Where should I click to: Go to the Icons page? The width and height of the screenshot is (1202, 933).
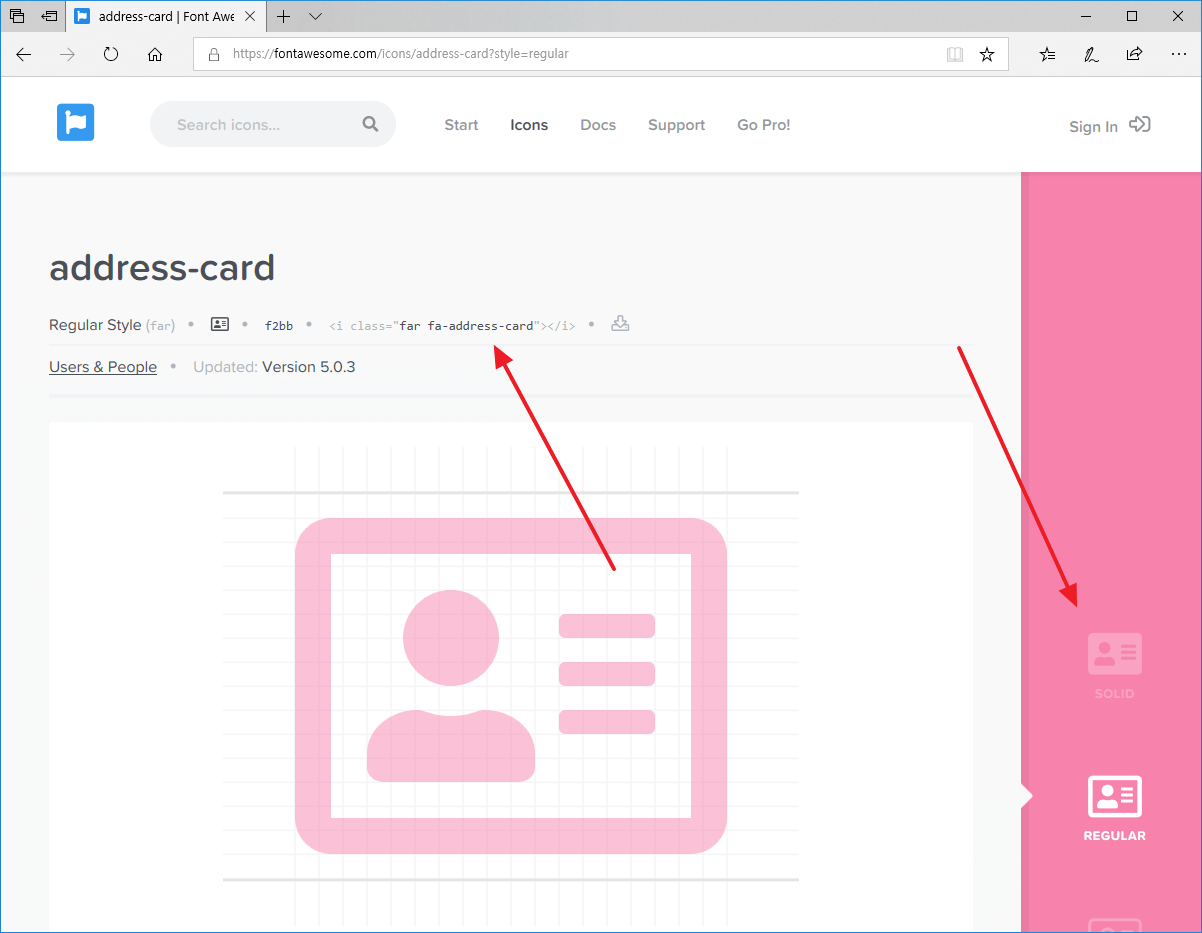[x=529, y=125]
